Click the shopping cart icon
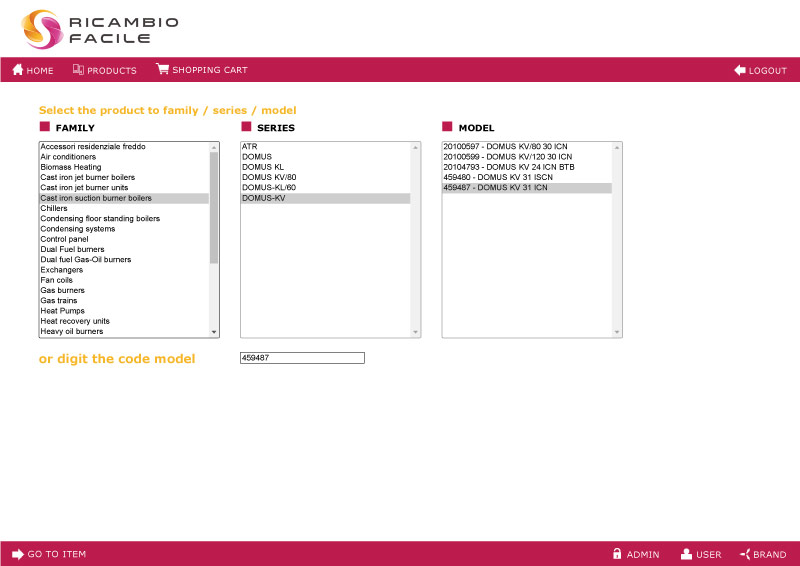 point(162,69)
